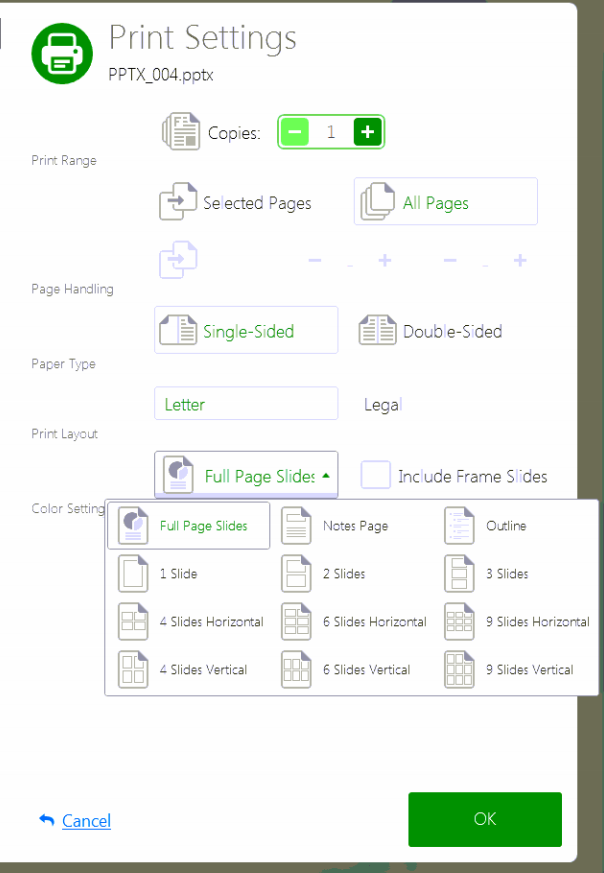Click the Cancel link
Viewport: 604px width, 873px height.
[x=86, y=820]
